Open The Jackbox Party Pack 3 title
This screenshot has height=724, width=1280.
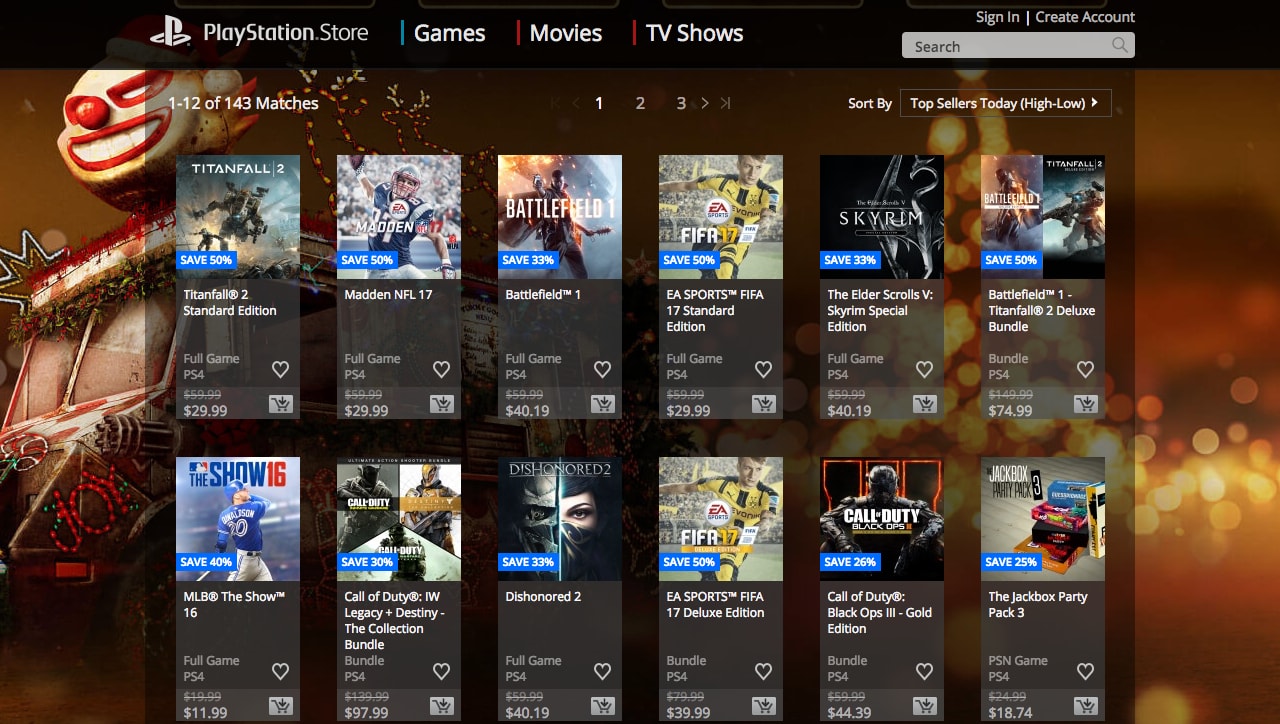coord(1038,604)
